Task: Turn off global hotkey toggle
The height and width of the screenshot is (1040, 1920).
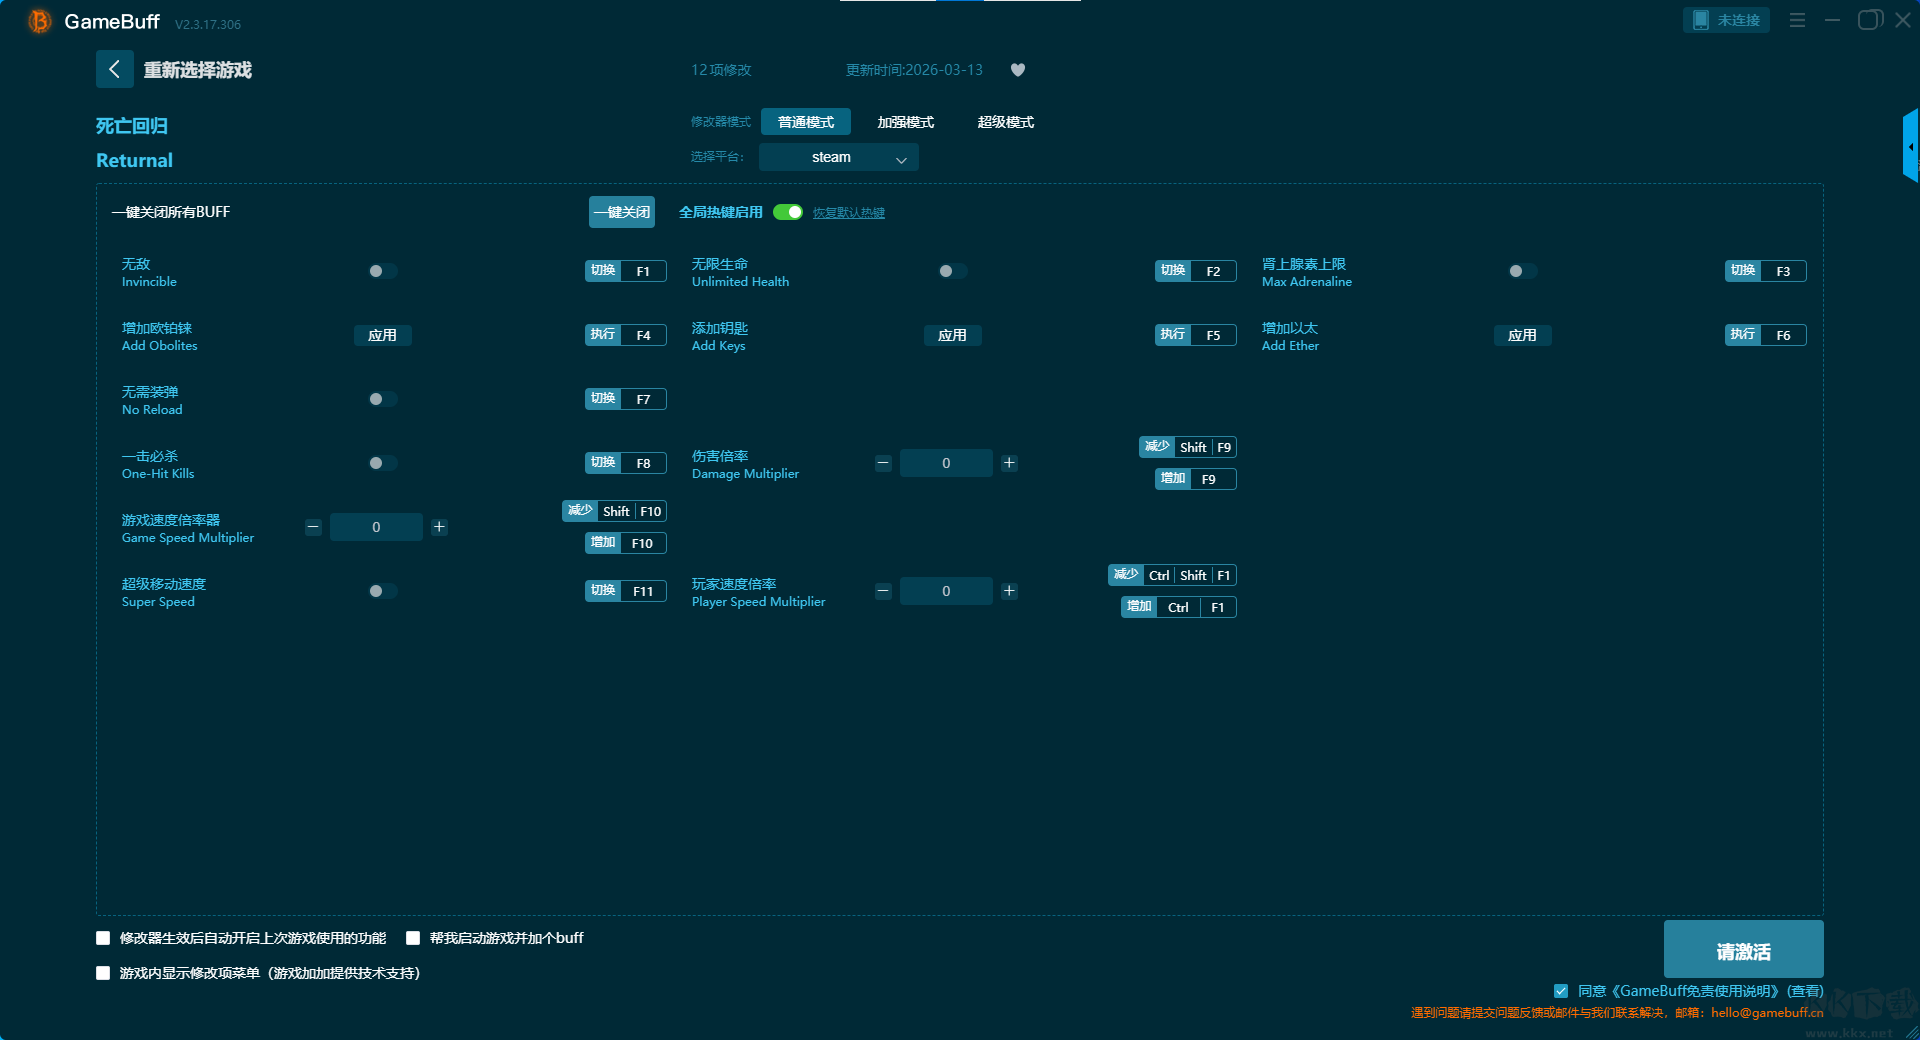Action: tap(788, 212)
